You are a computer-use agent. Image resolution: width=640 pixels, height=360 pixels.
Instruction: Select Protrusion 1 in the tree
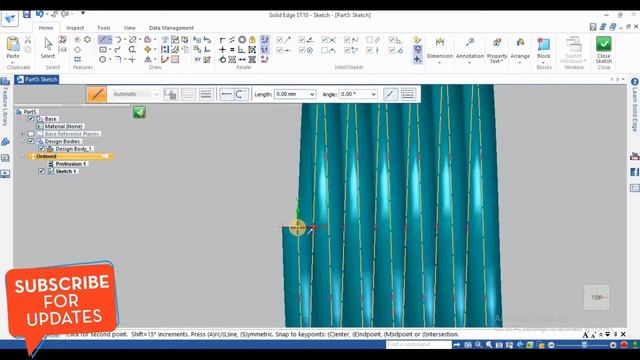pos(71,164)
